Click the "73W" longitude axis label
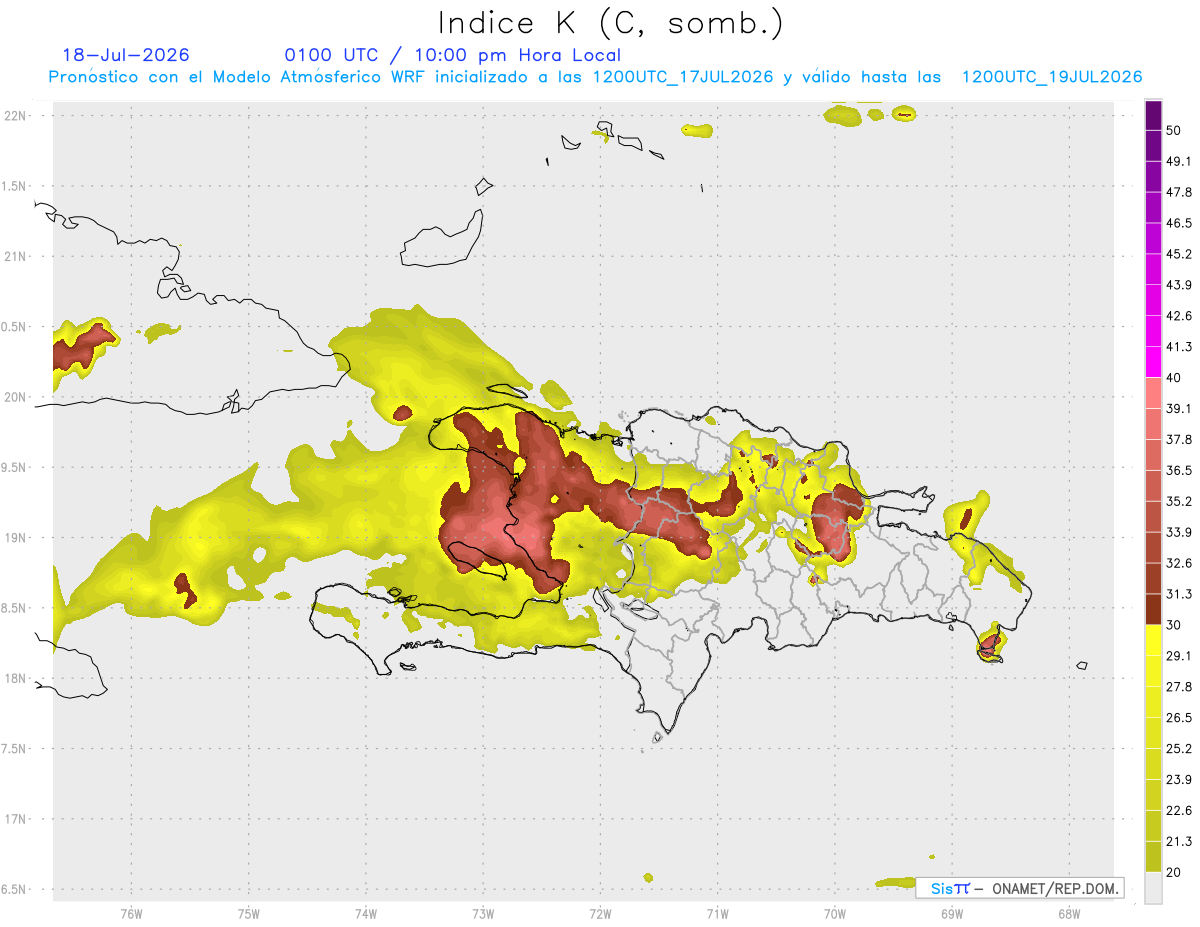The height and width of the screenshot is (927, 1200). [x=483, y=914]
